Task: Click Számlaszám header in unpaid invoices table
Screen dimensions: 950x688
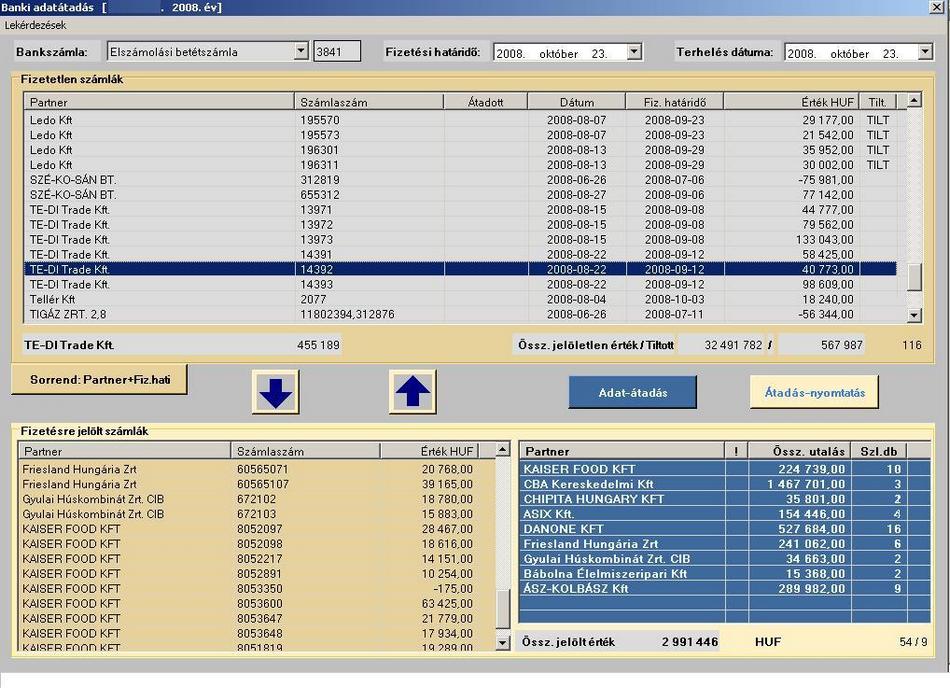Action: pos(369,102)
